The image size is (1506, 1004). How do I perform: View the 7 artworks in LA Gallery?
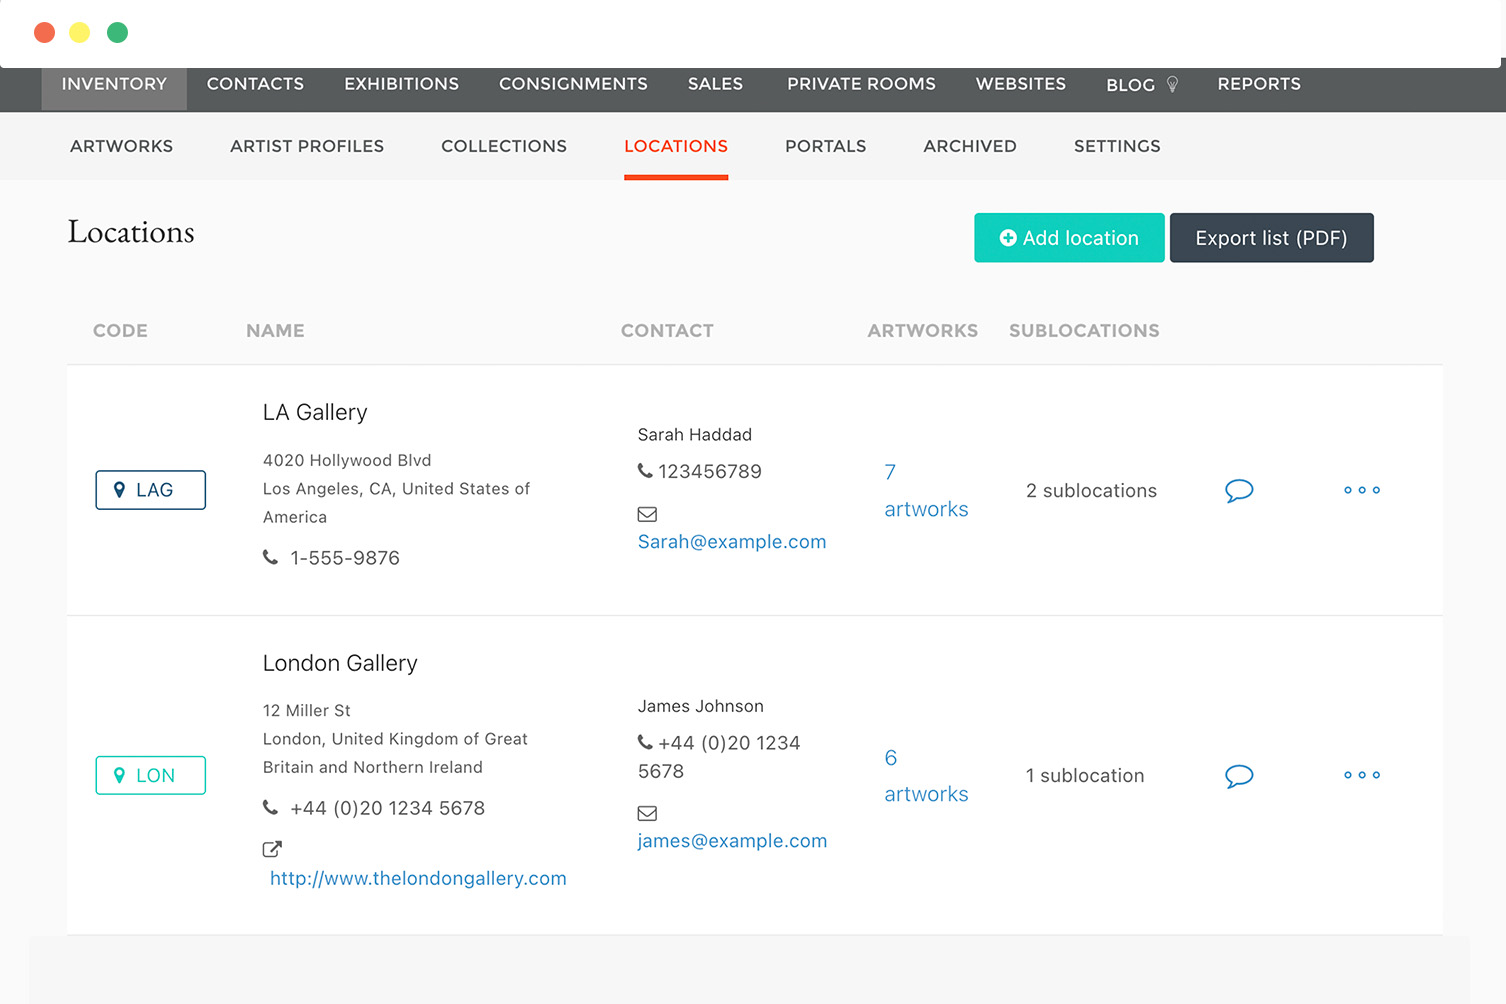point(926,490)
